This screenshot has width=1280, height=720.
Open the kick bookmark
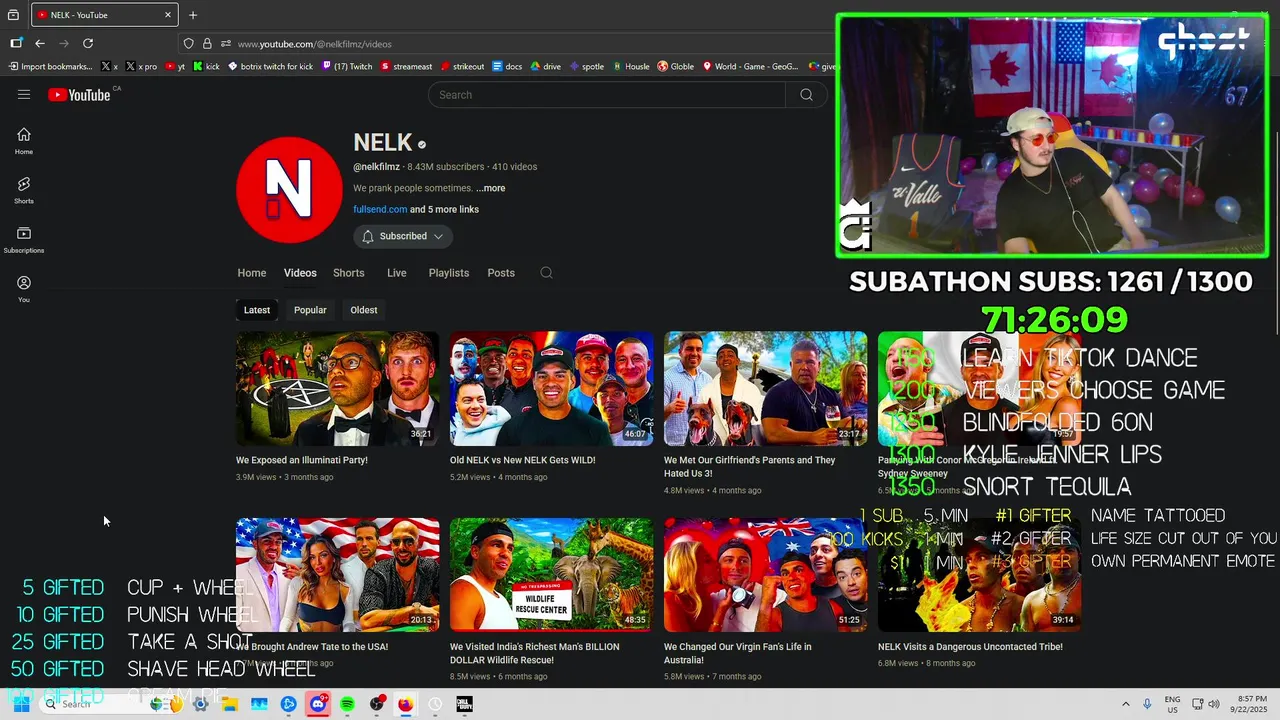click(x=206, y=67)
